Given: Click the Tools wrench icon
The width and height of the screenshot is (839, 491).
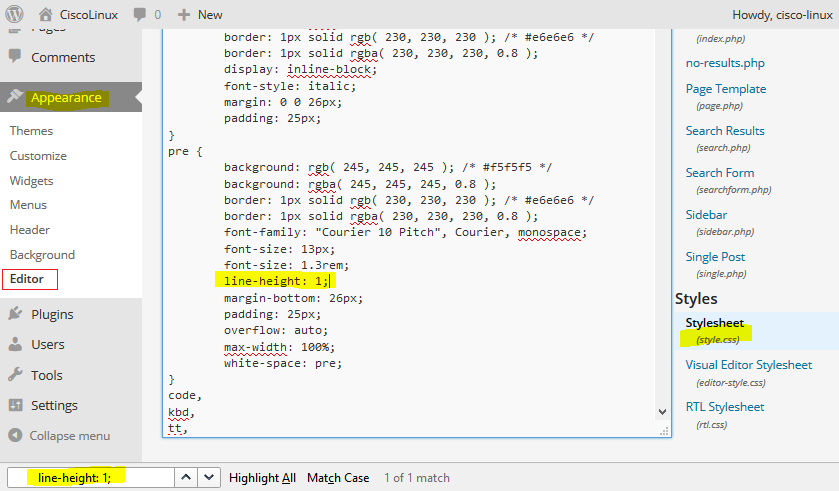Looking at the screenshot, I should click(x=15, y=376).
